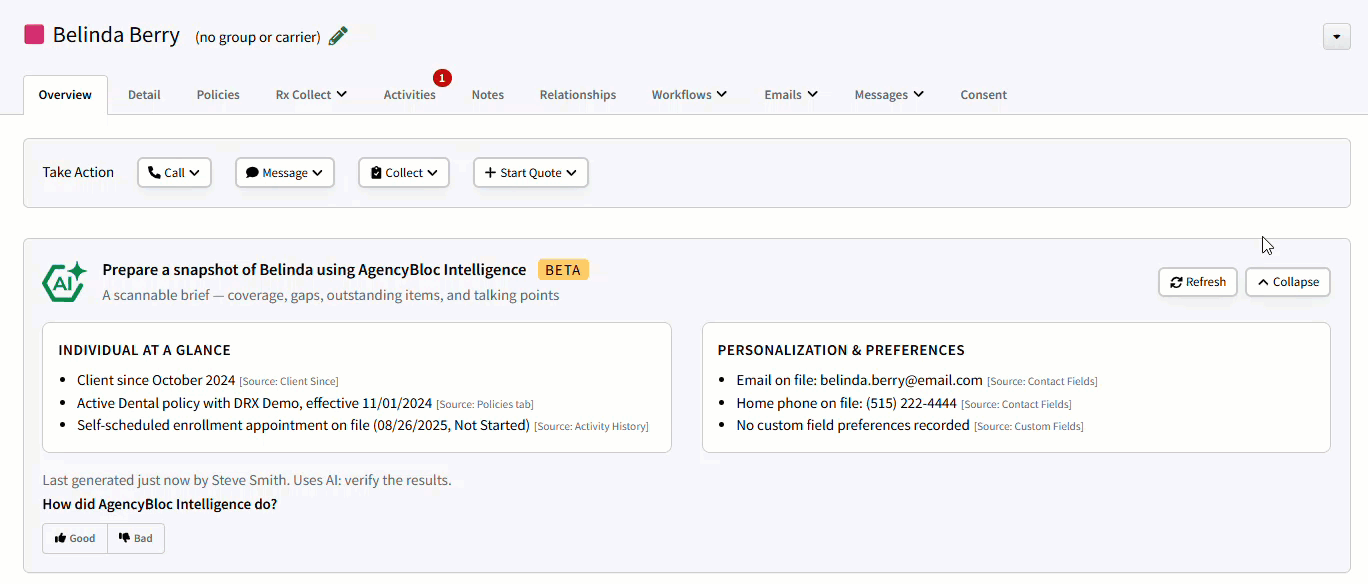The height and width of the screenshot is (584, 1368).
Task: Click the red Activities notification badge
Action: [x=442, y=77]
